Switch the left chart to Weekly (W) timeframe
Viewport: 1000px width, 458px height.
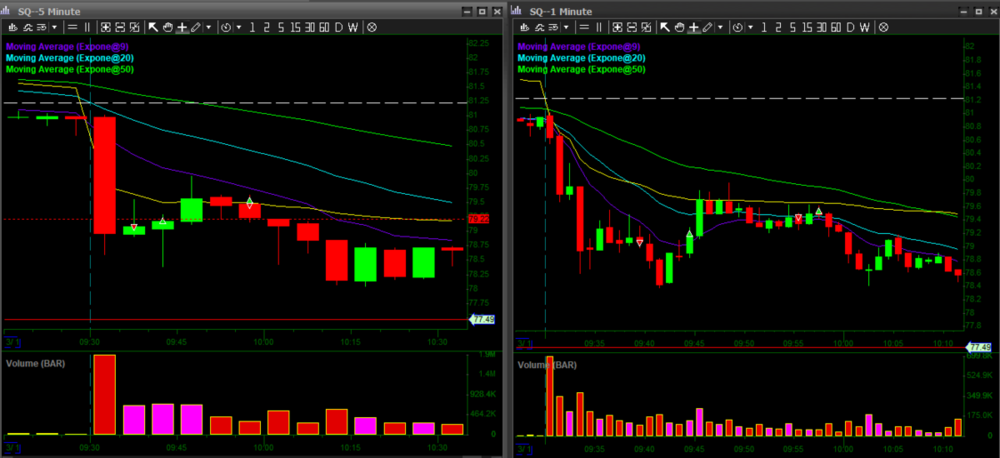353,28
